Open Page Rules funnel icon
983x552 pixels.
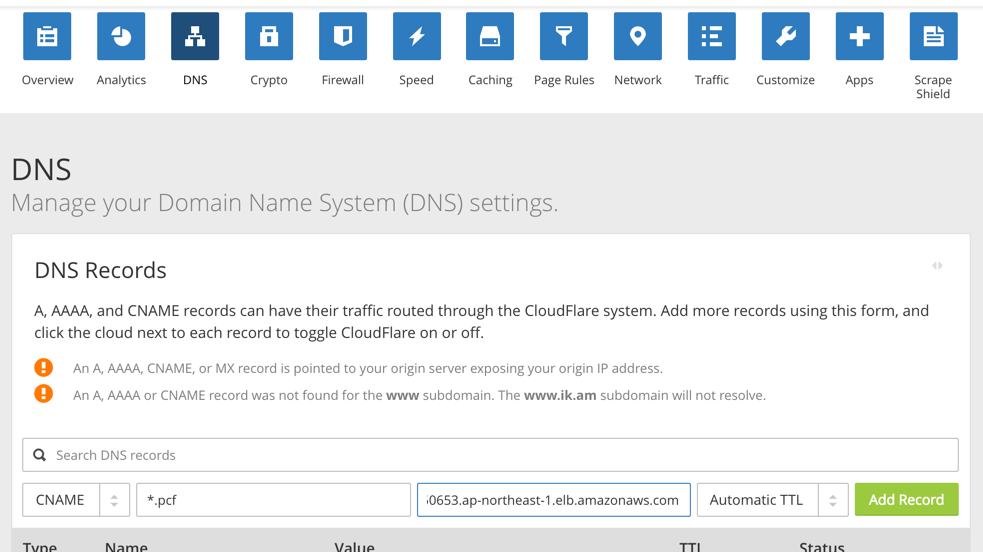point(564,37)
